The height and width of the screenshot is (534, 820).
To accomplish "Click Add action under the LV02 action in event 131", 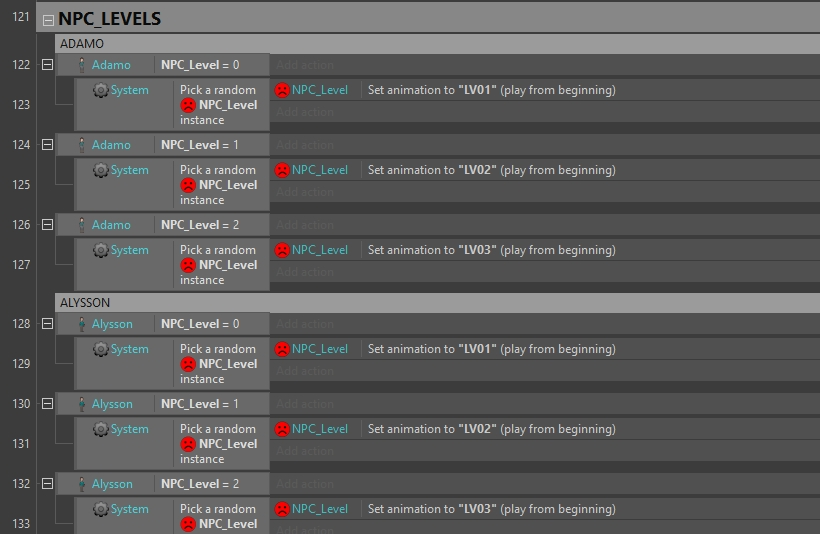I will 305,451.
